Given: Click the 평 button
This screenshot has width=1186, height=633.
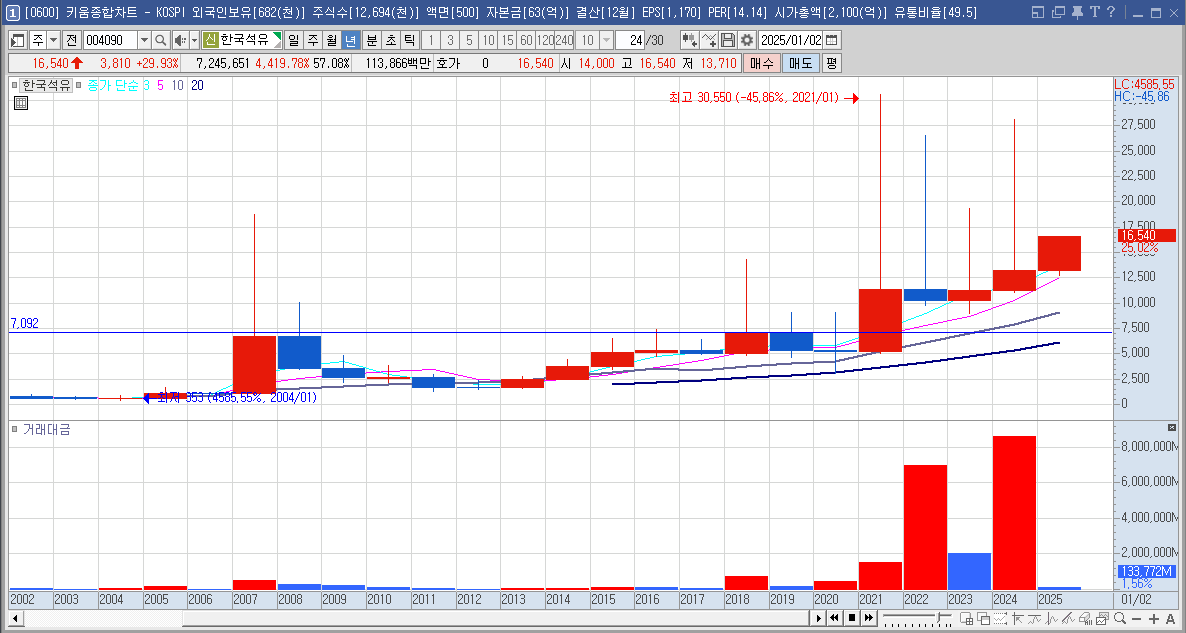Looking at the screenshot, I should click(x=831, y=64).
